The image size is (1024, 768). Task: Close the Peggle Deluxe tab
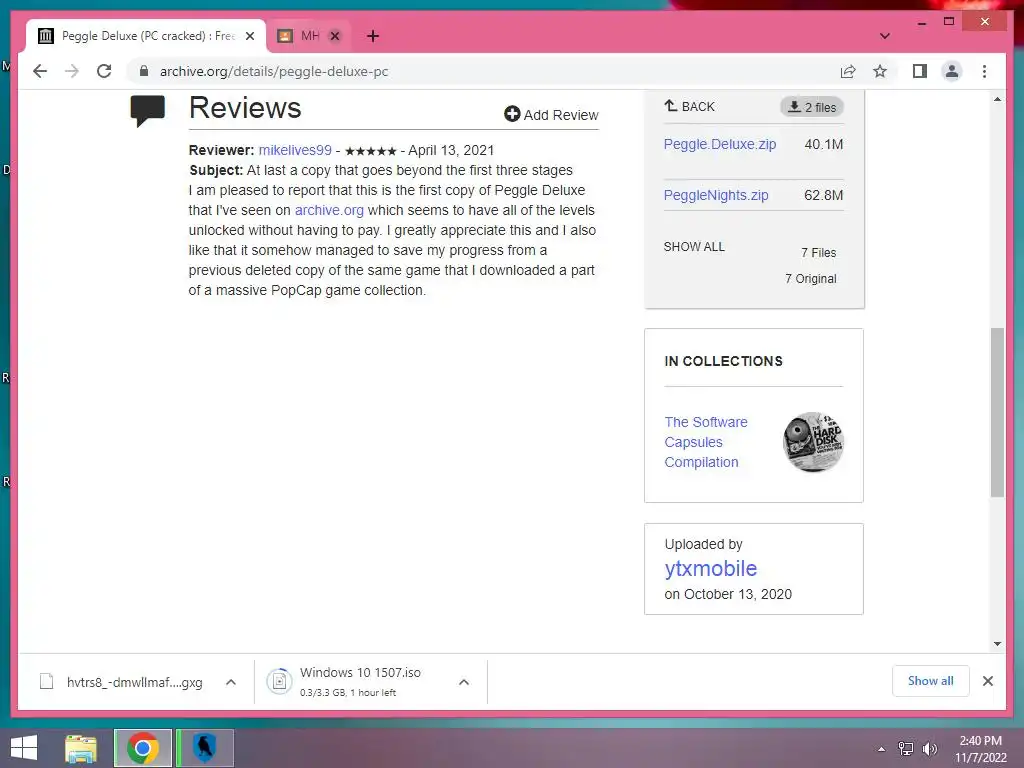coord(249,36)
